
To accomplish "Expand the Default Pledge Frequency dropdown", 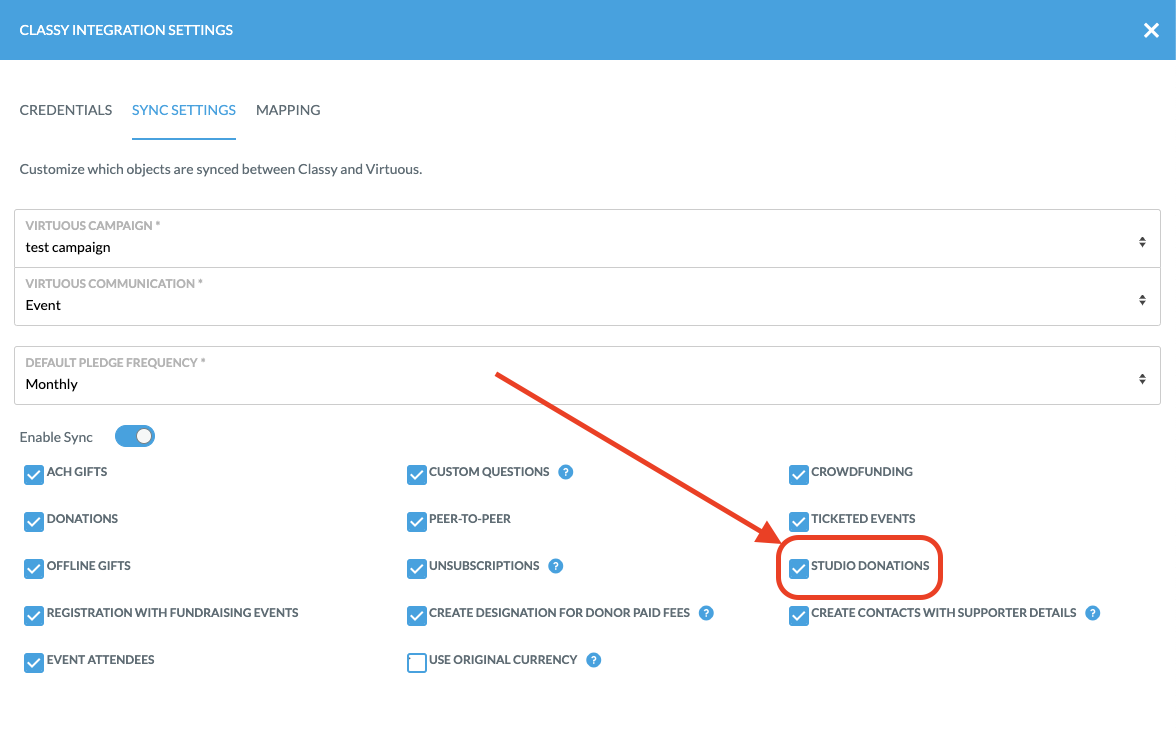I will coord(587,375).
